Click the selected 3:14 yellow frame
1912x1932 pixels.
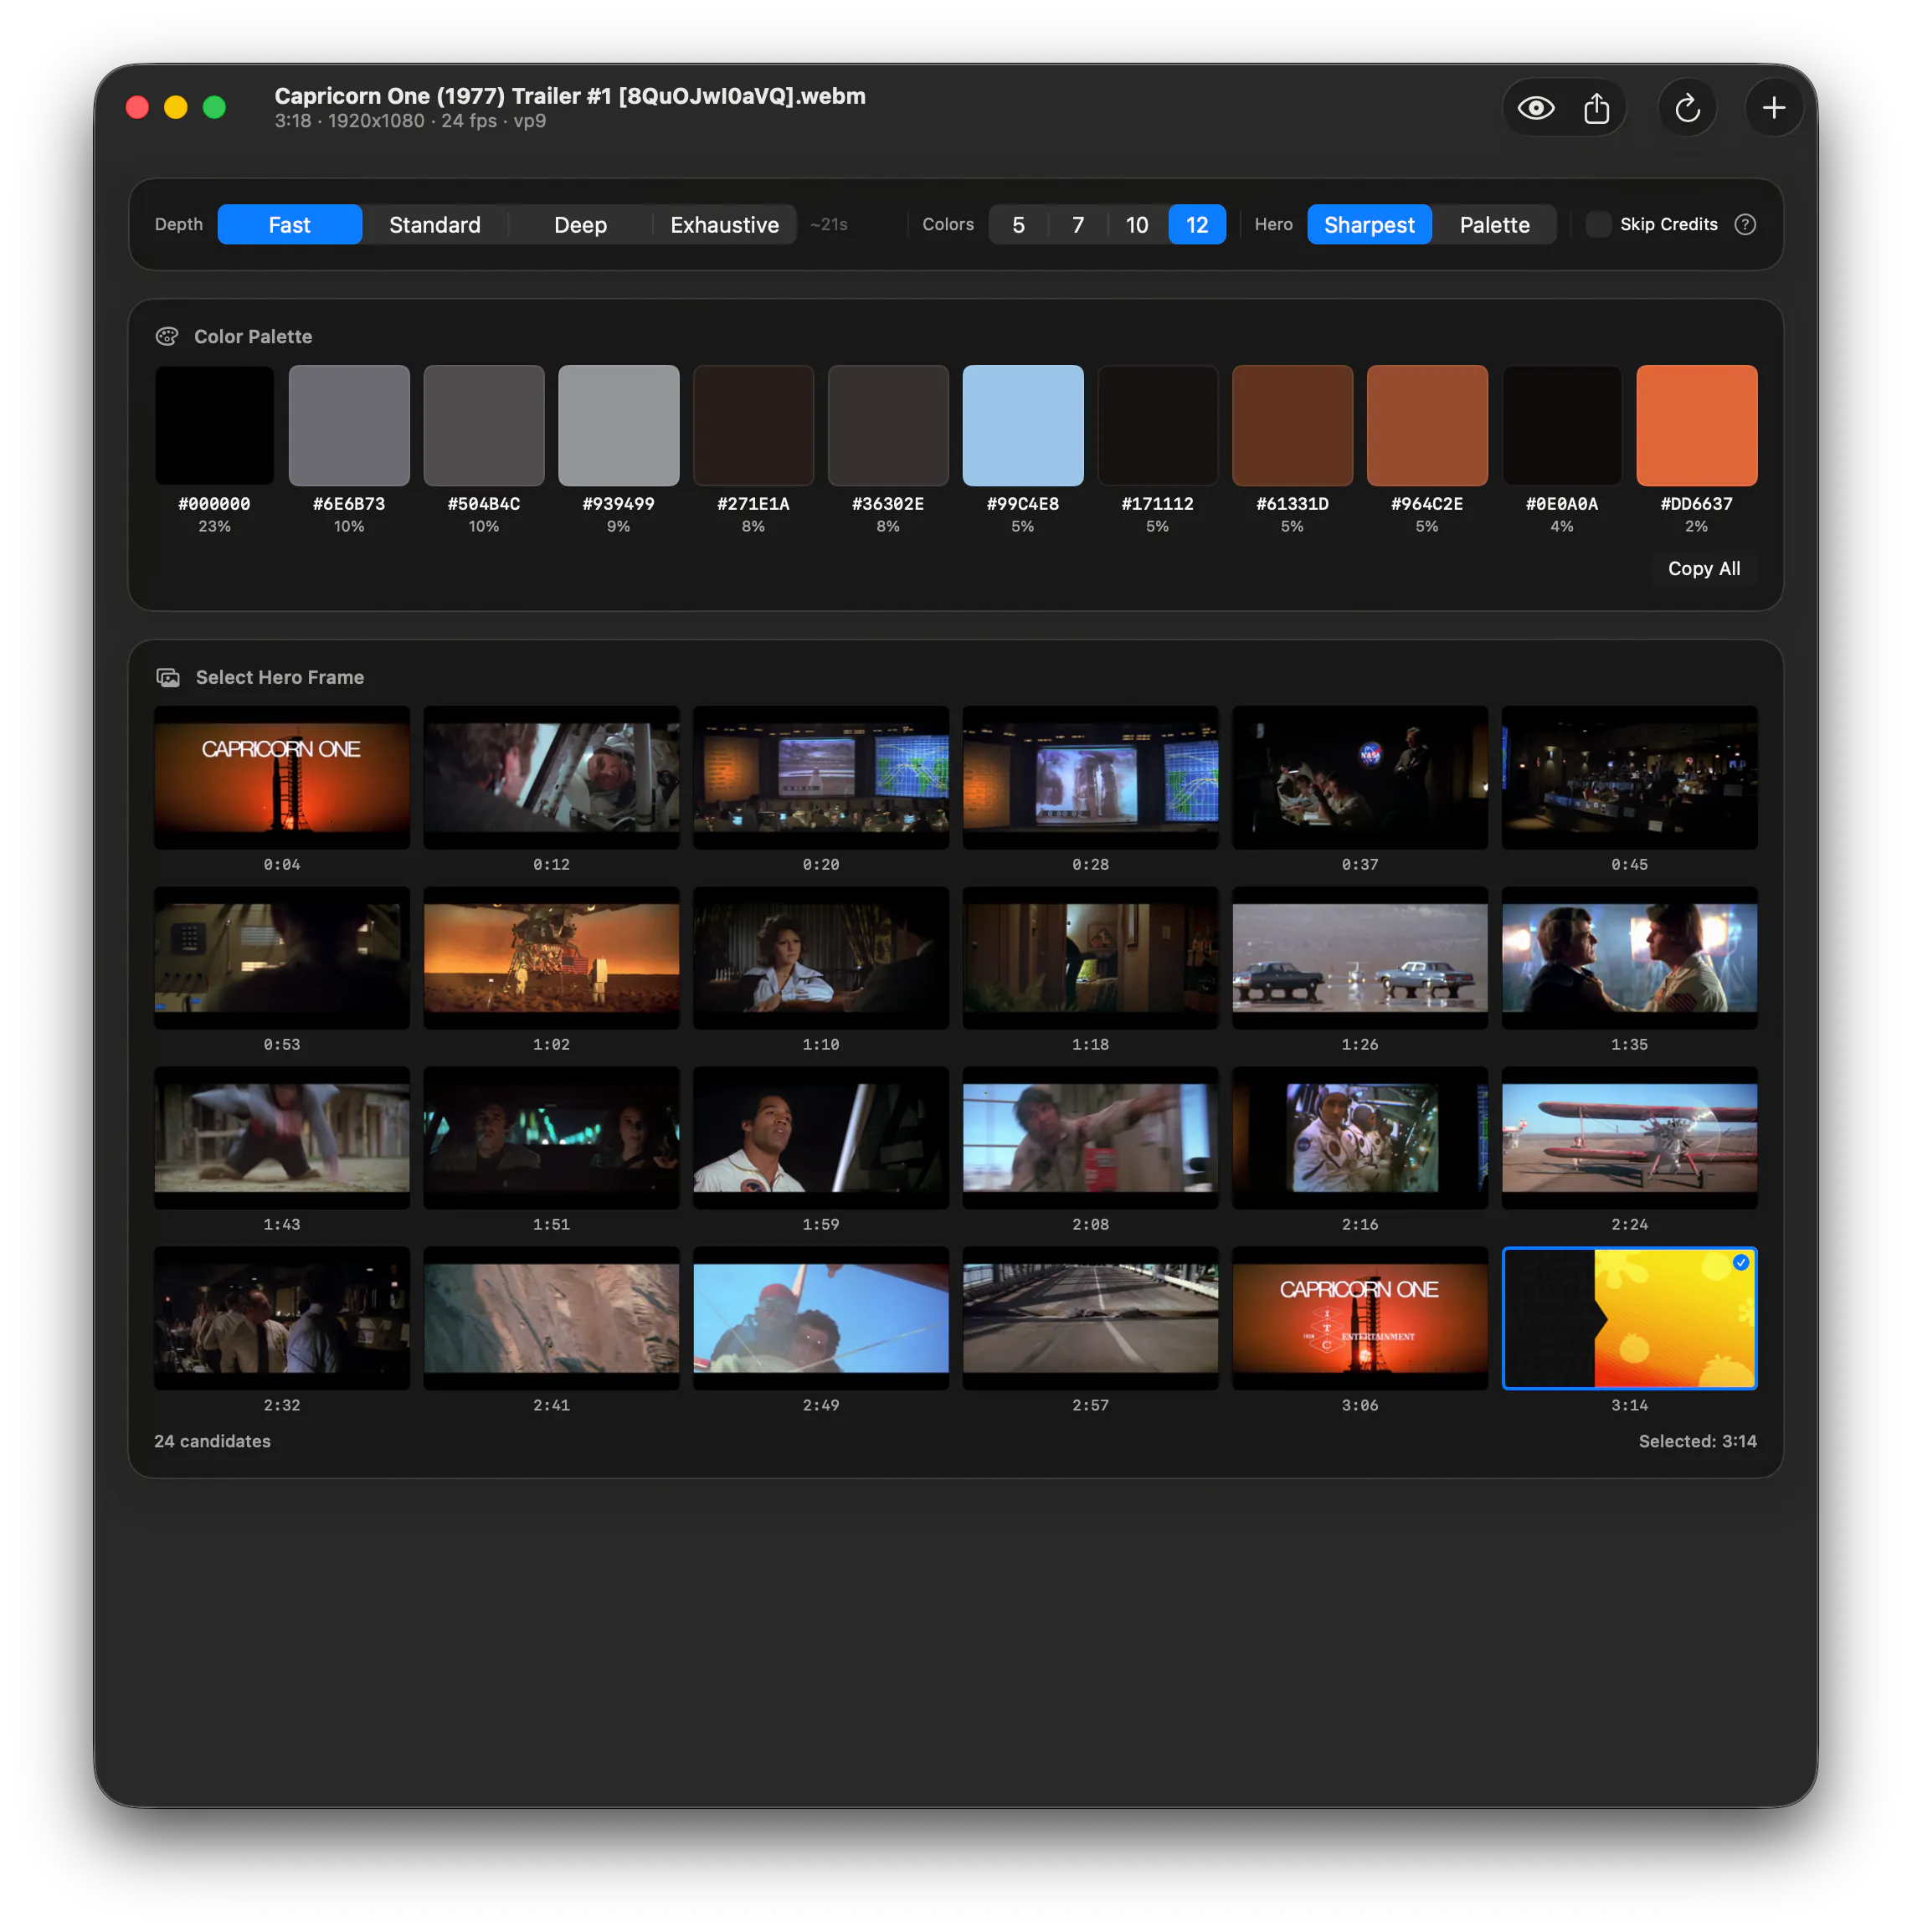click(x=1629, y=1318)
